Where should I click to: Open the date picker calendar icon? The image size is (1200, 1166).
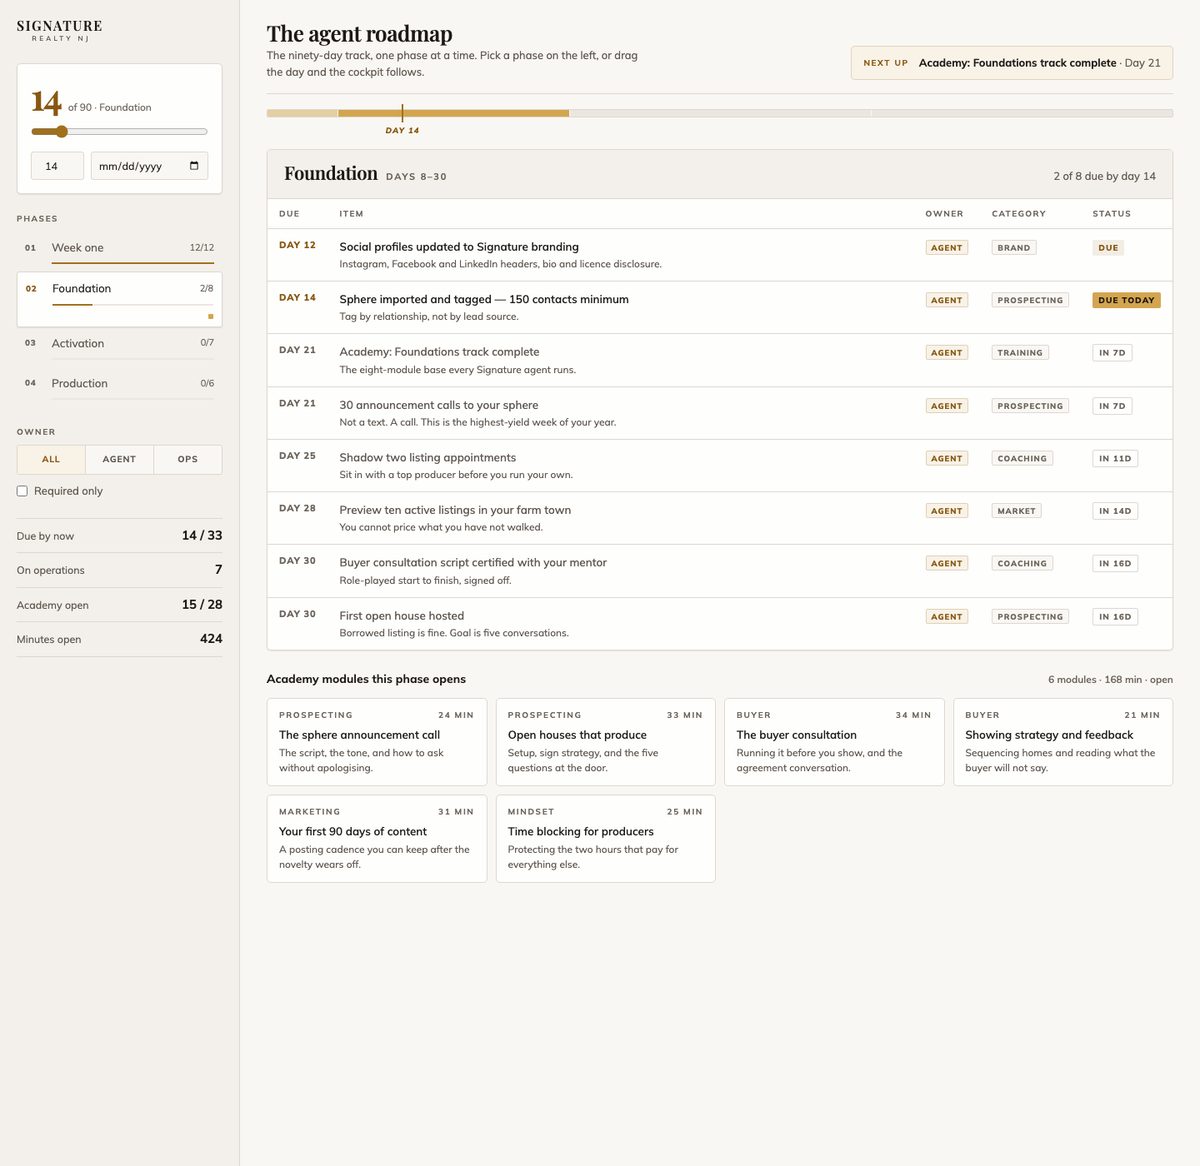point(194,166)
